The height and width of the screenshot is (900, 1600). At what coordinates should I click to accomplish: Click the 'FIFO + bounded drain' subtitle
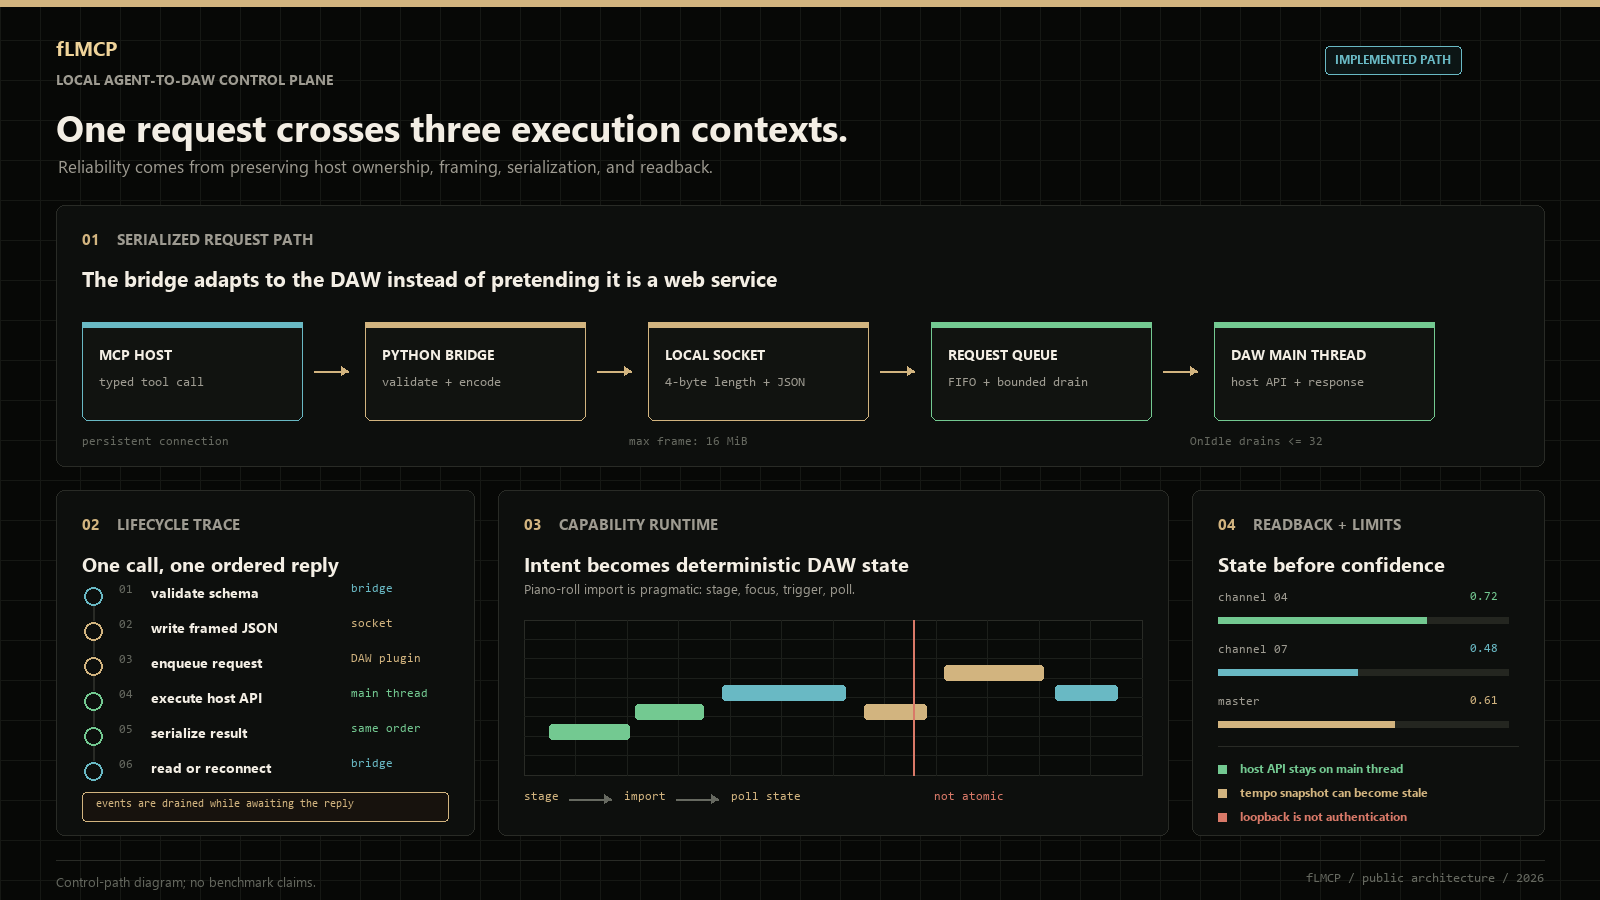pyautogui.click(x=1018, y=383)
